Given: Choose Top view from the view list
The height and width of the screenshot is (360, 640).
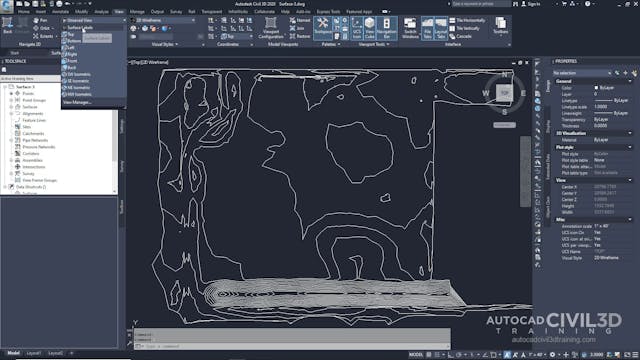Looking at the screenshot, I should (68, 35).
